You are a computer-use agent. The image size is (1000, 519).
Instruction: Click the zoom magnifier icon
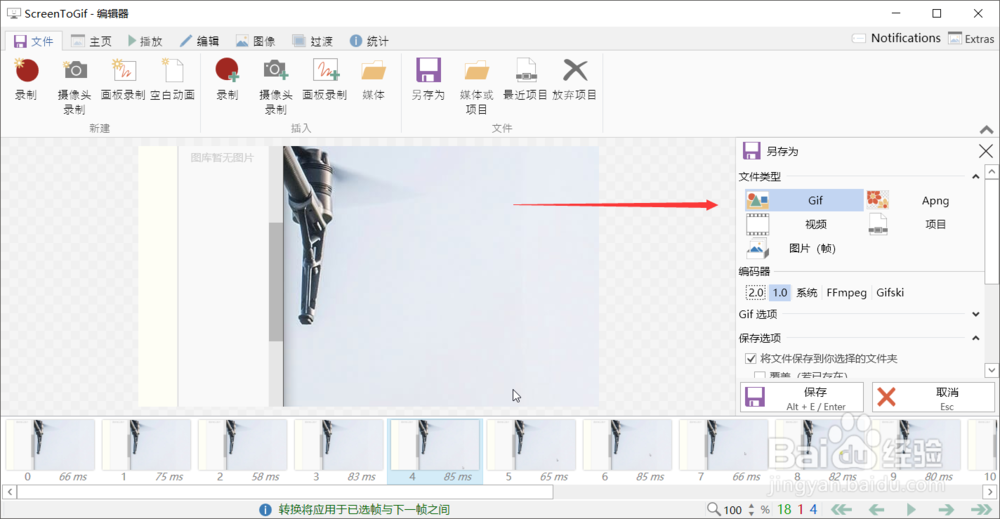click(714, 509)
